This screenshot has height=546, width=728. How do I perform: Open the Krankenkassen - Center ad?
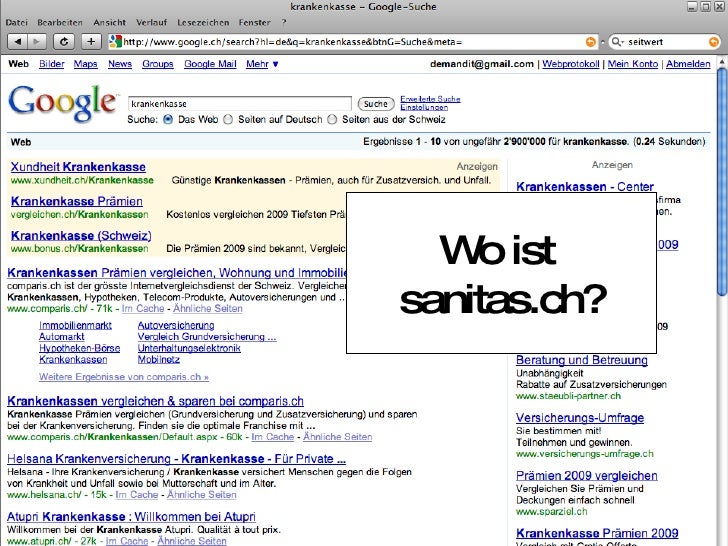(585, 187)
